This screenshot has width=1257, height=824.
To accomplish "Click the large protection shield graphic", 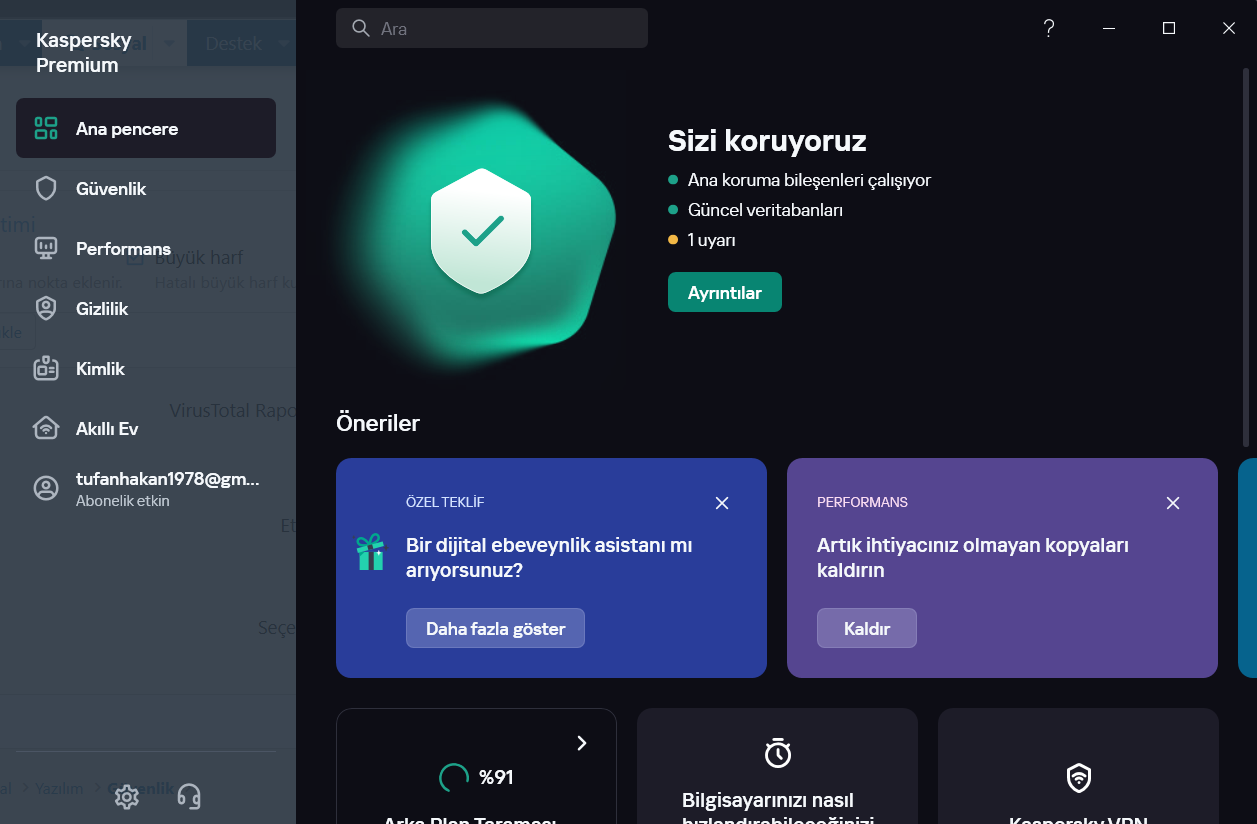I will pos(482,232).
